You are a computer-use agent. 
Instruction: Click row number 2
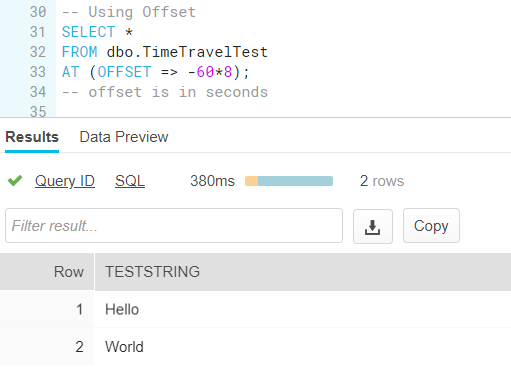pos(79,347)
